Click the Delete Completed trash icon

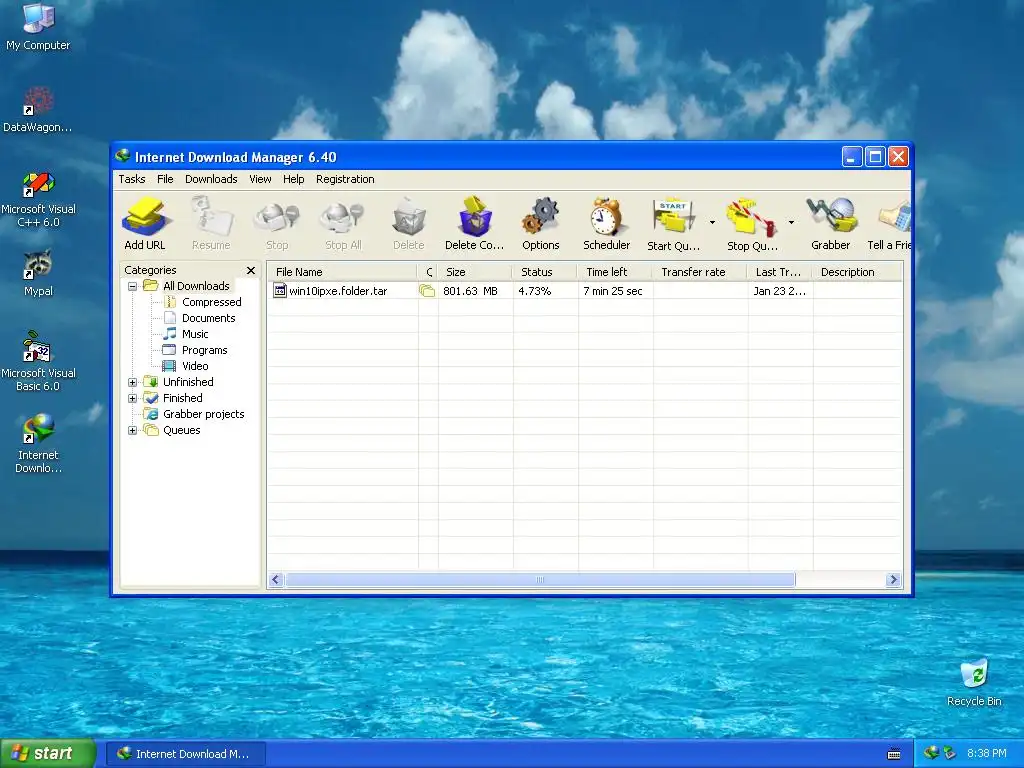click(475, 223)
